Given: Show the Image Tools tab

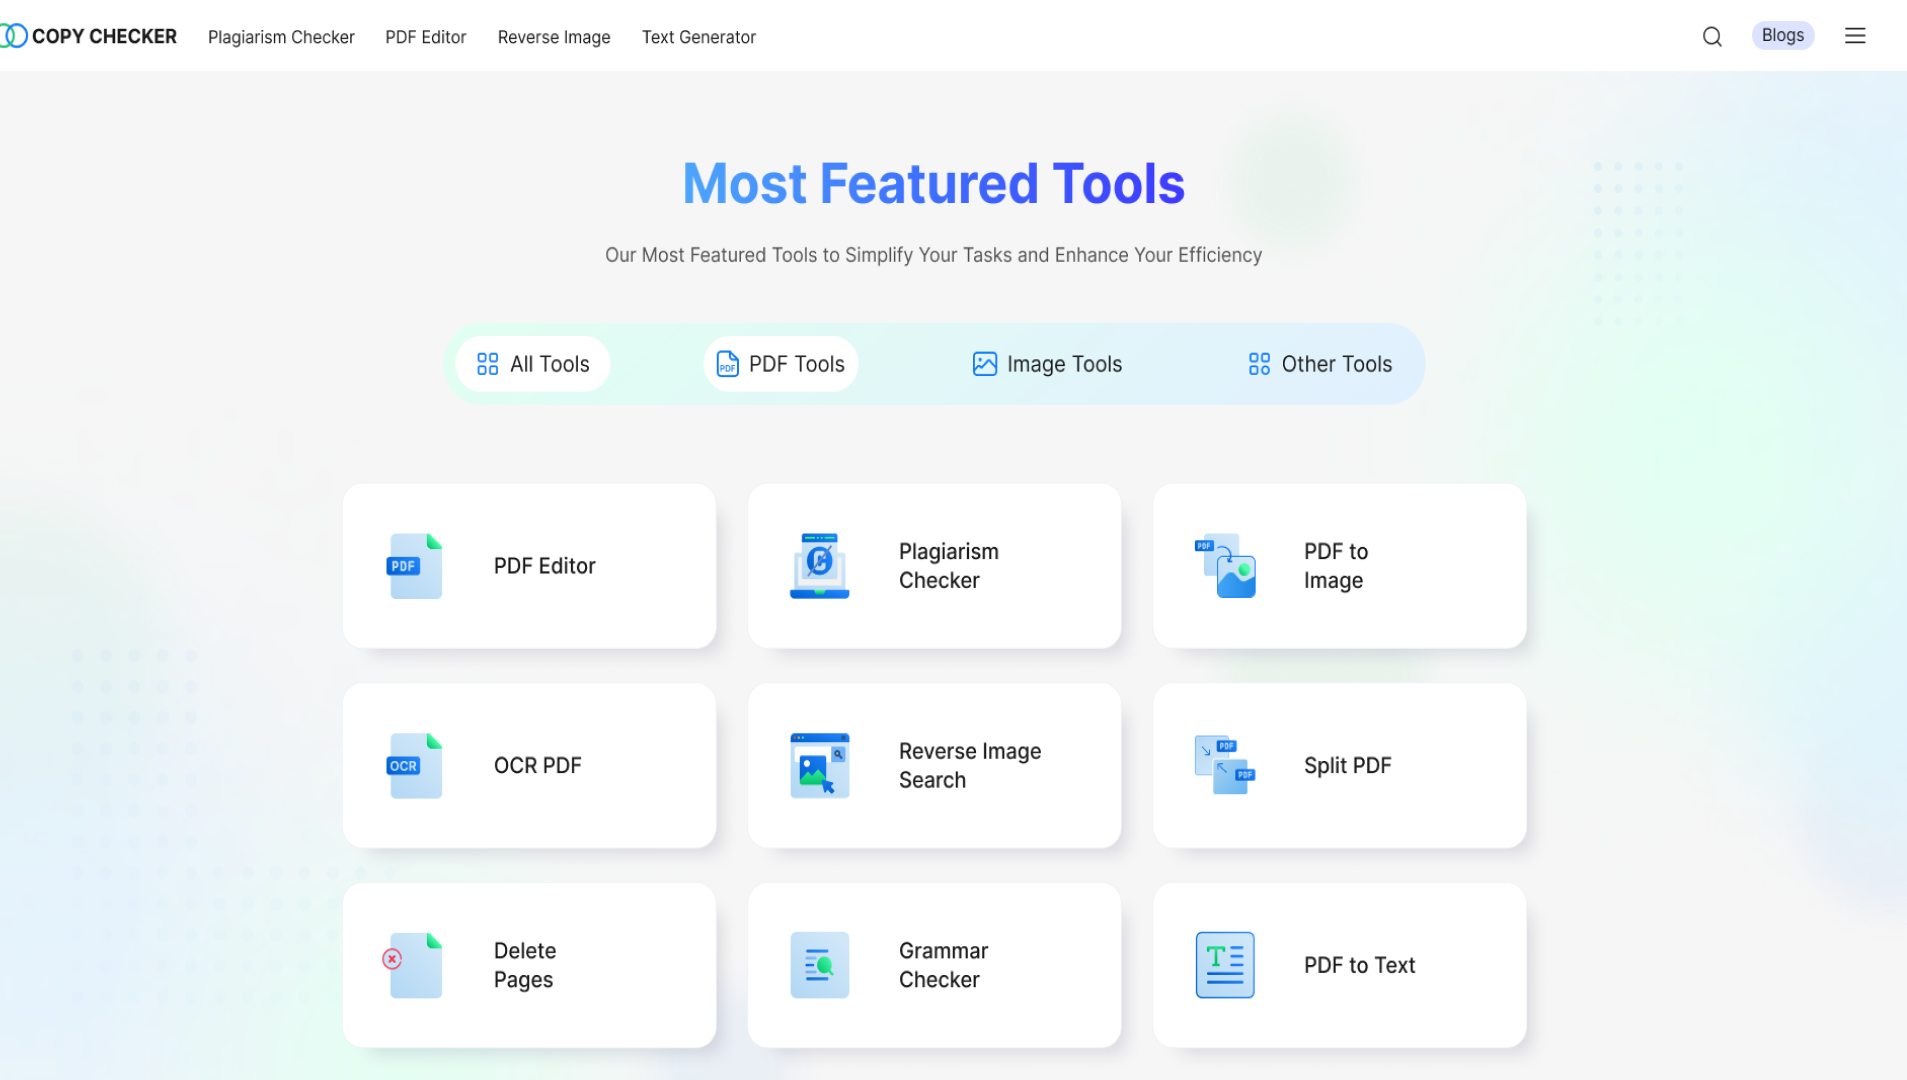Looking at the screenshot, I should pos(1047,364).
